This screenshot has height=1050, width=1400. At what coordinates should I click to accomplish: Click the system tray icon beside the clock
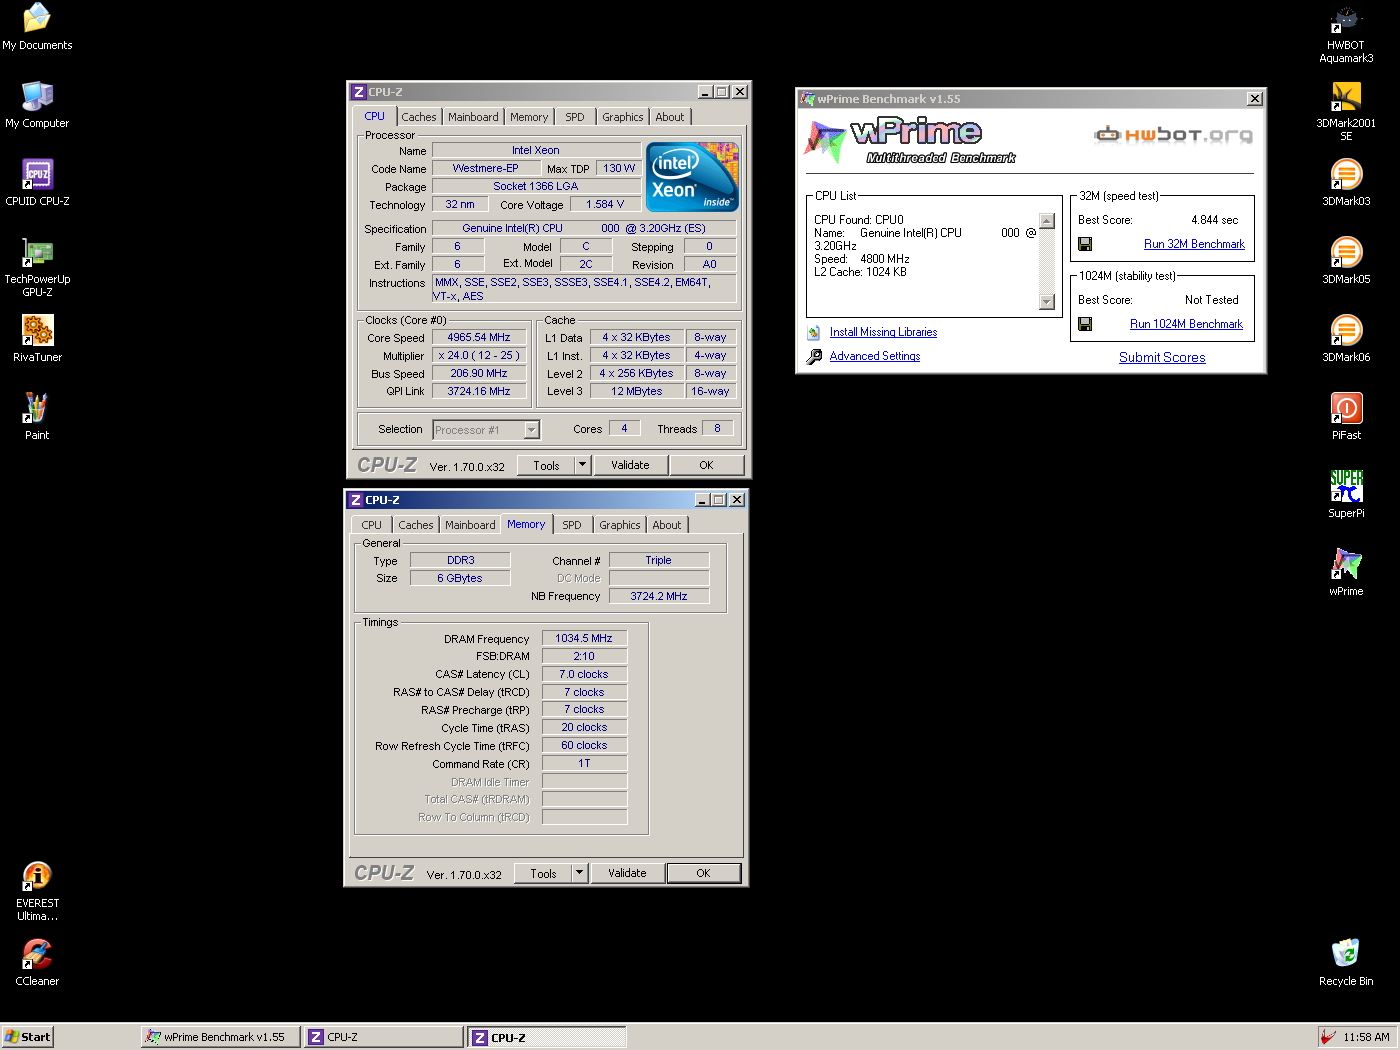pyautogui.click(x=1328, y=1037)
